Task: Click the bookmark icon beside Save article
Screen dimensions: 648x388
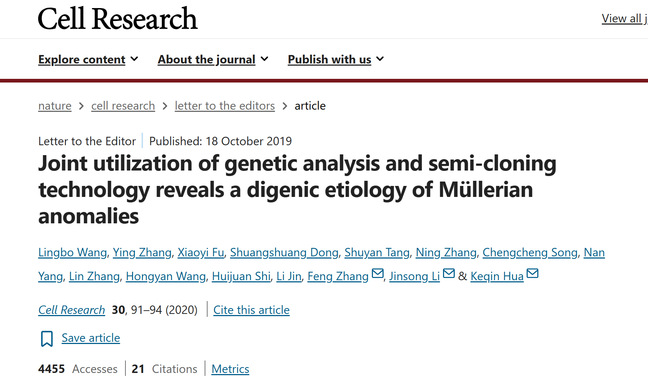Action: (x=47, y=339)
